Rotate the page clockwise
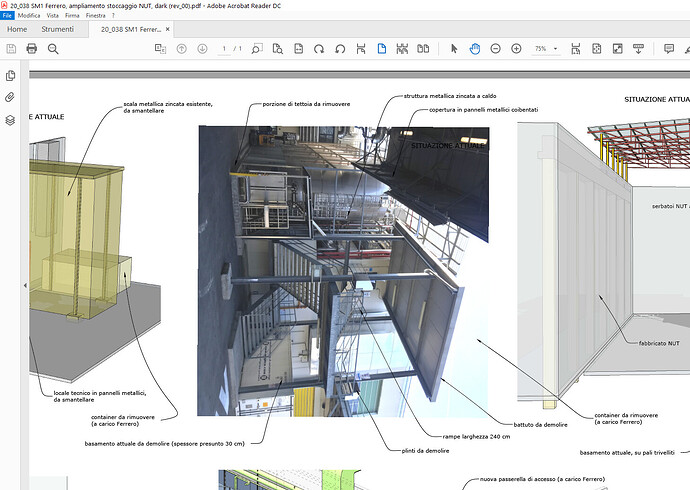Screen dimensions: 690x490 point(319,49)
